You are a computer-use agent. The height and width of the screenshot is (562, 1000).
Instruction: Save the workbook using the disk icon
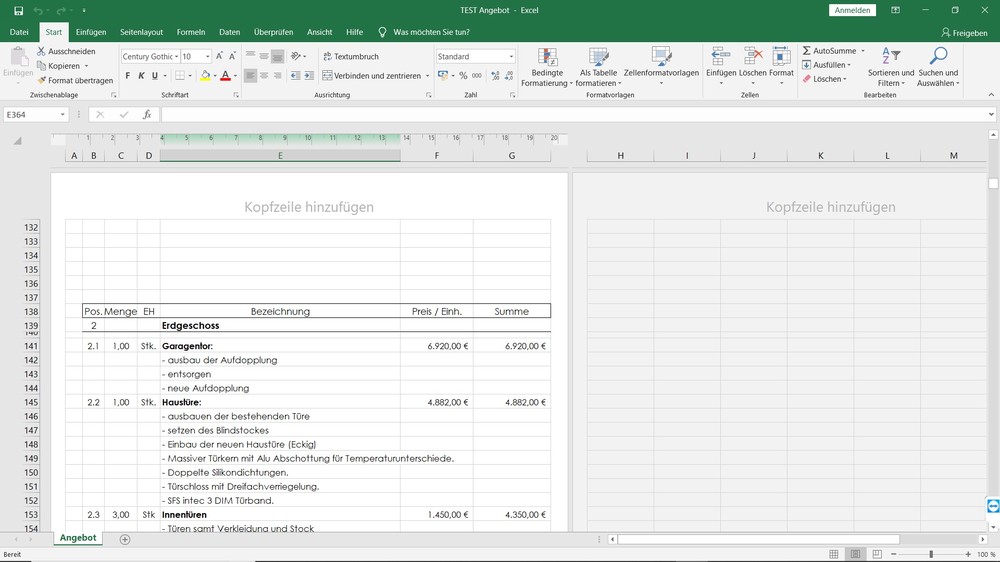[19, 10]
